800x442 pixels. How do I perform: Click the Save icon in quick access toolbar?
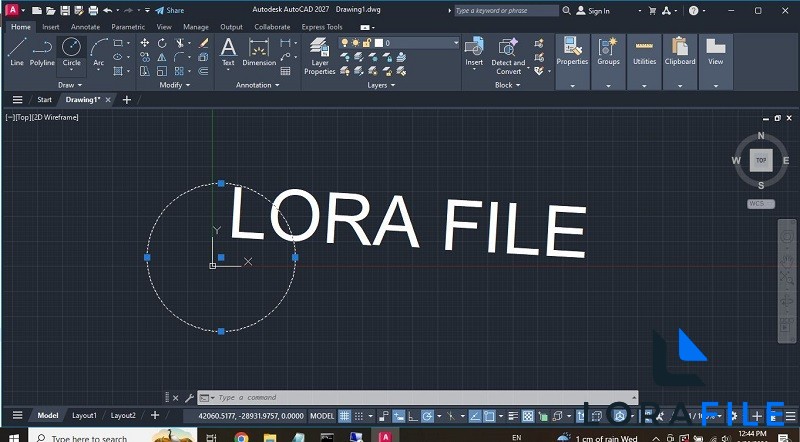(65, 10)
